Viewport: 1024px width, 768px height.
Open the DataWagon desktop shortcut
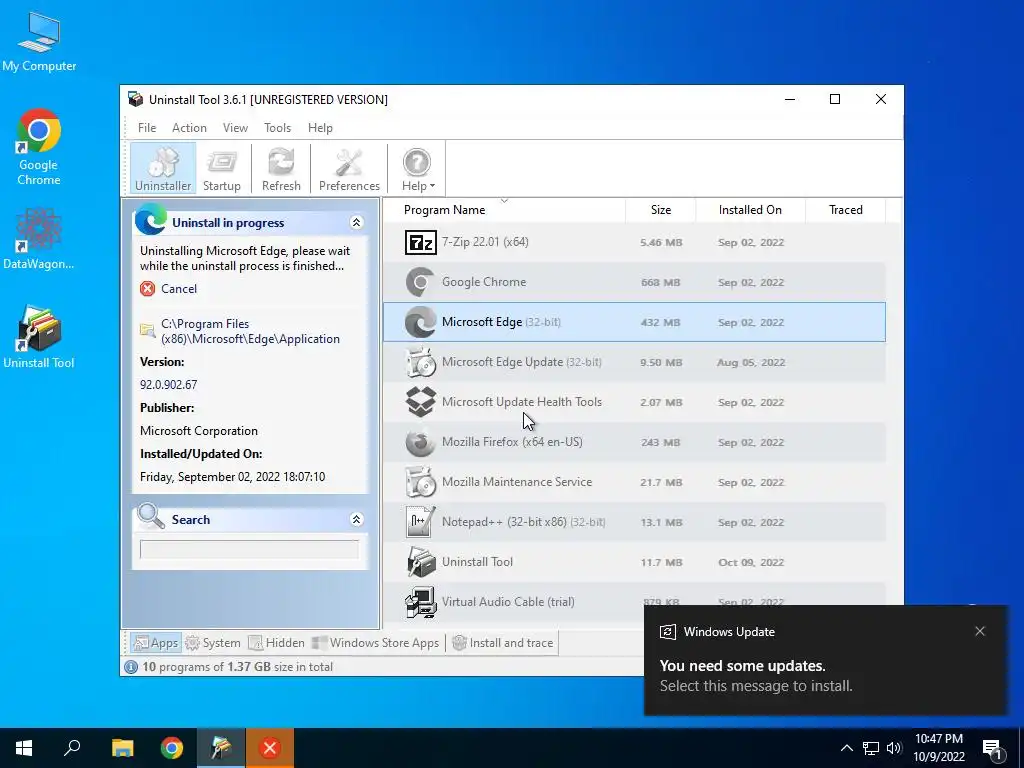[x=39, y=239]
